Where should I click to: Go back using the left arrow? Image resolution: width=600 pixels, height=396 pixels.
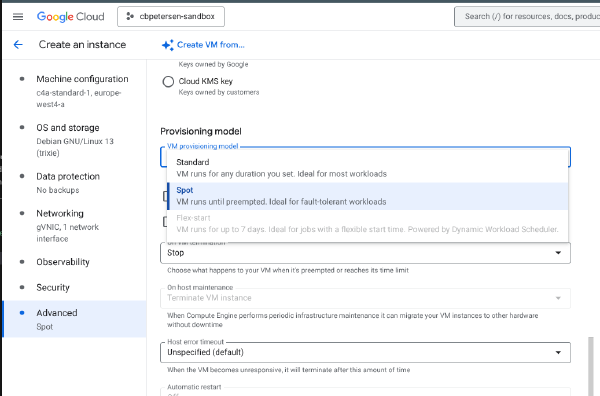pos(18,45)
